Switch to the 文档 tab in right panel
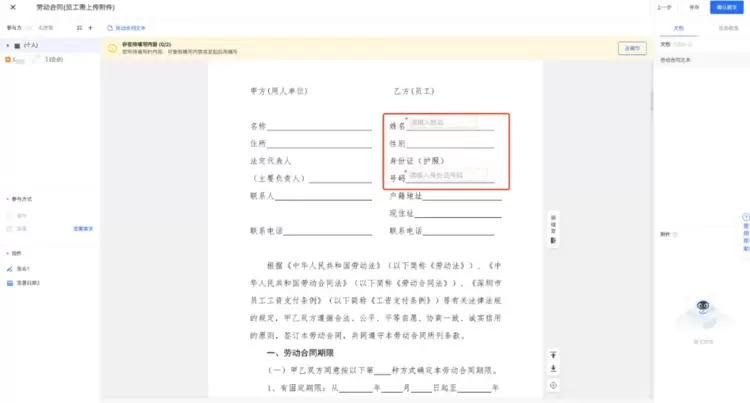The width and height of the screenshot is (750, 403). [x=679, y=28]
